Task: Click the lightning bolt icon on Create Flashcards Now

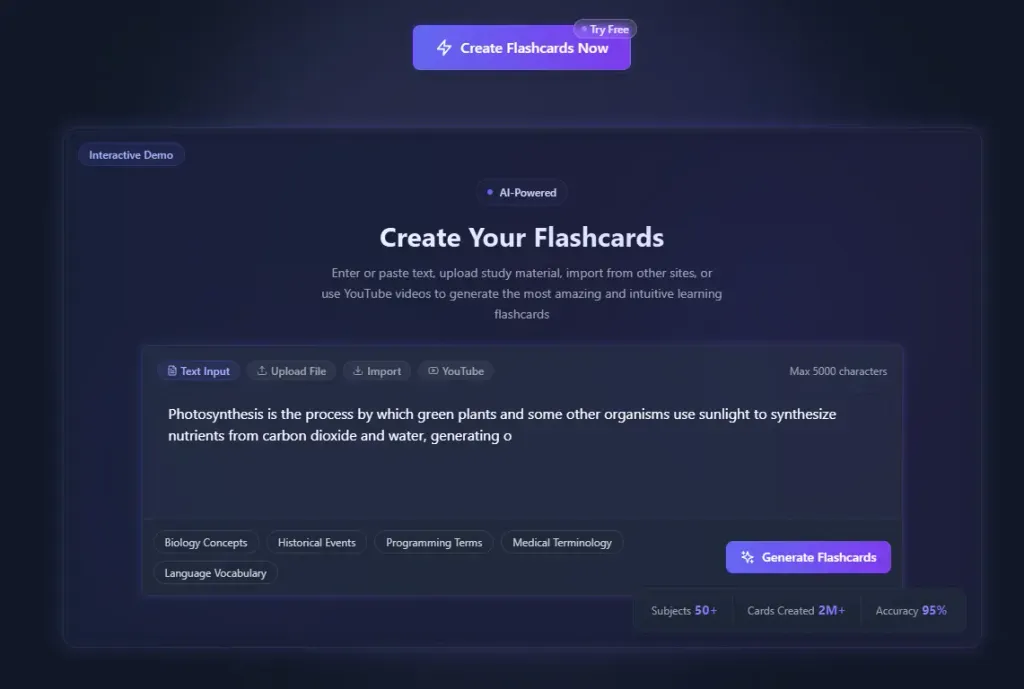Action: click(x=444, y=48)
